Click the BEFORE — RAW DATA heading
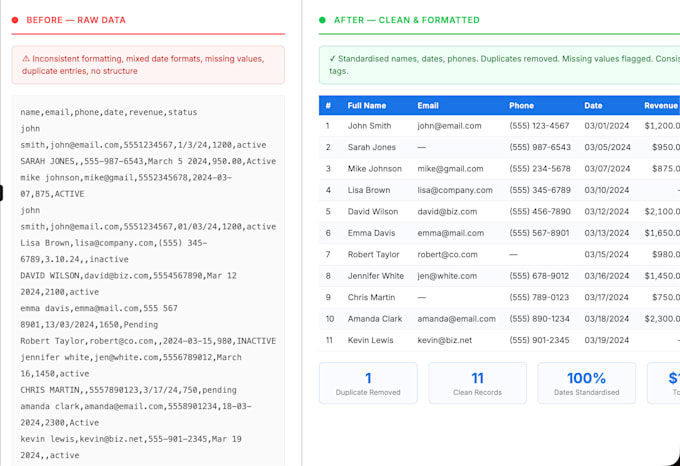Screen dimensions: 680x466 click(x=76, y=20)
